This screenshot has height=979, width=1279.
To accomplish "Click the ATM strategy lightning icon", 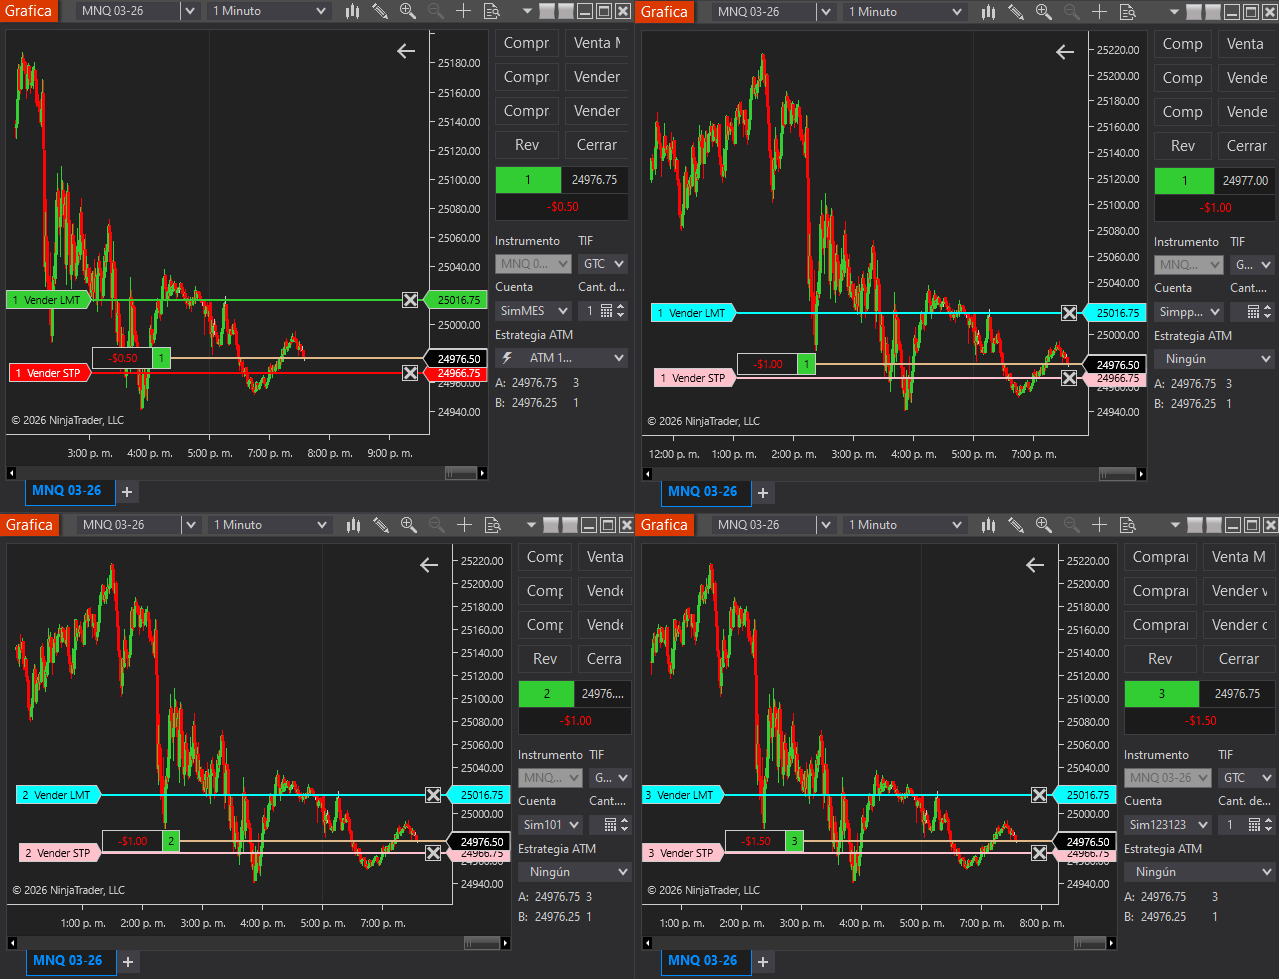I will pos(507,358).
